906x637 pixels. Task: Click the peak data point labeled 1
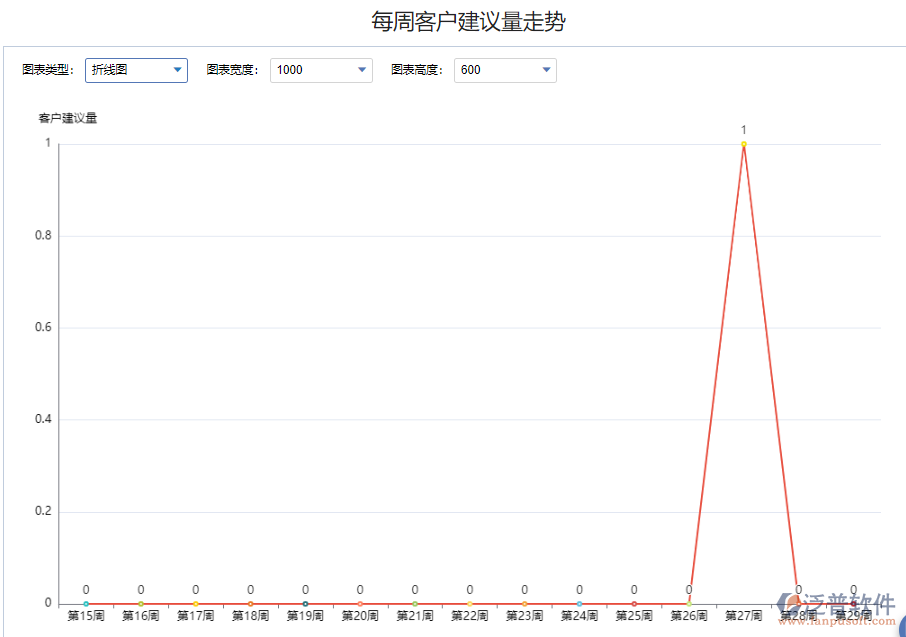743,143
